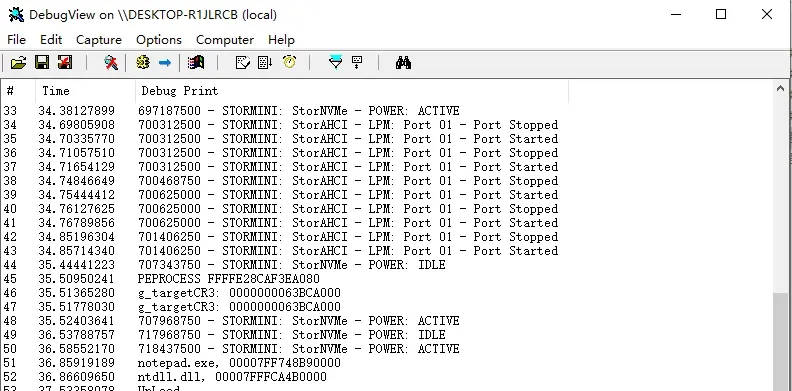Viewport: 792px width, 391px height.
Task: Click the Log to File icon
Action: coord(65,63)
